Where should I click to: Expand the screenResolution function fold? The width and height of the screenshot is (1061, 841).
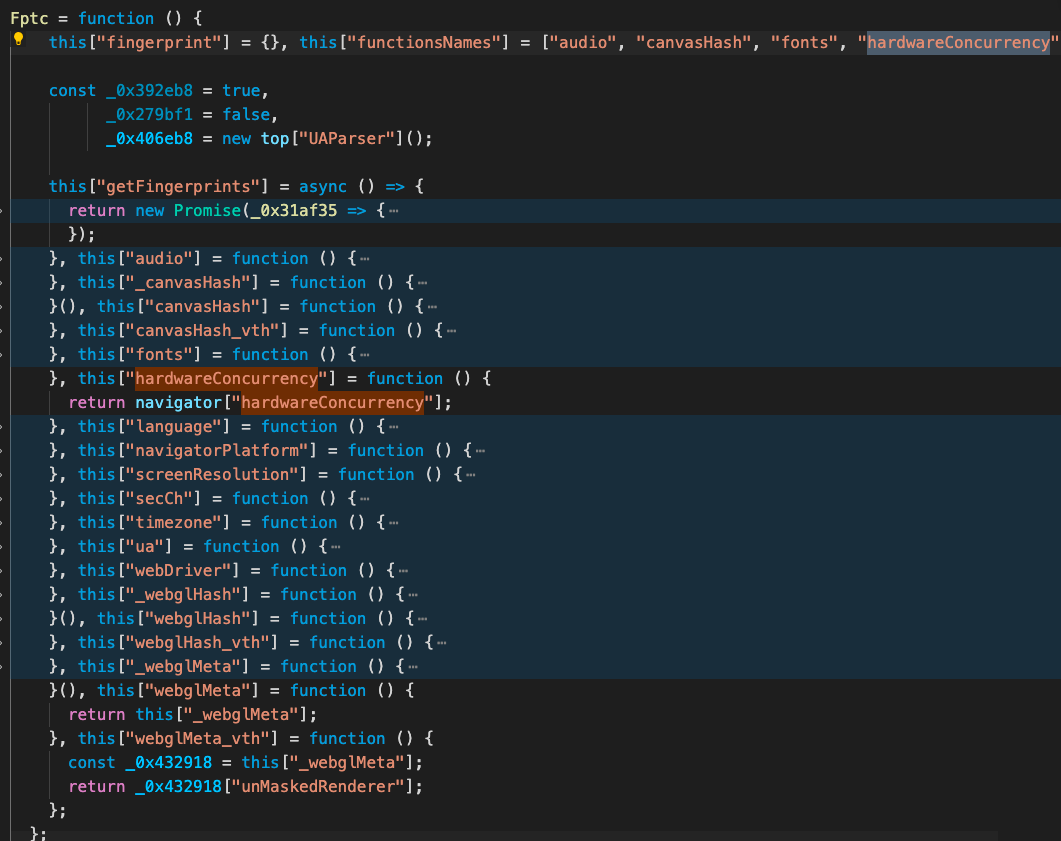pos(471,475)
